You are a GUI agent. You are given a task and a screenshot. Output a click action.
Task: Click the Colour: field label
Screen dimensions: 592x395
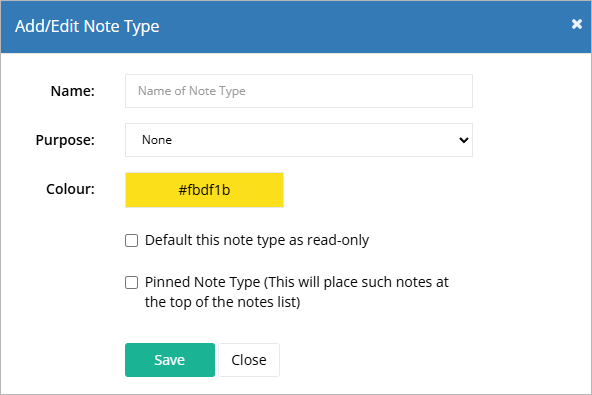point(70,189)
